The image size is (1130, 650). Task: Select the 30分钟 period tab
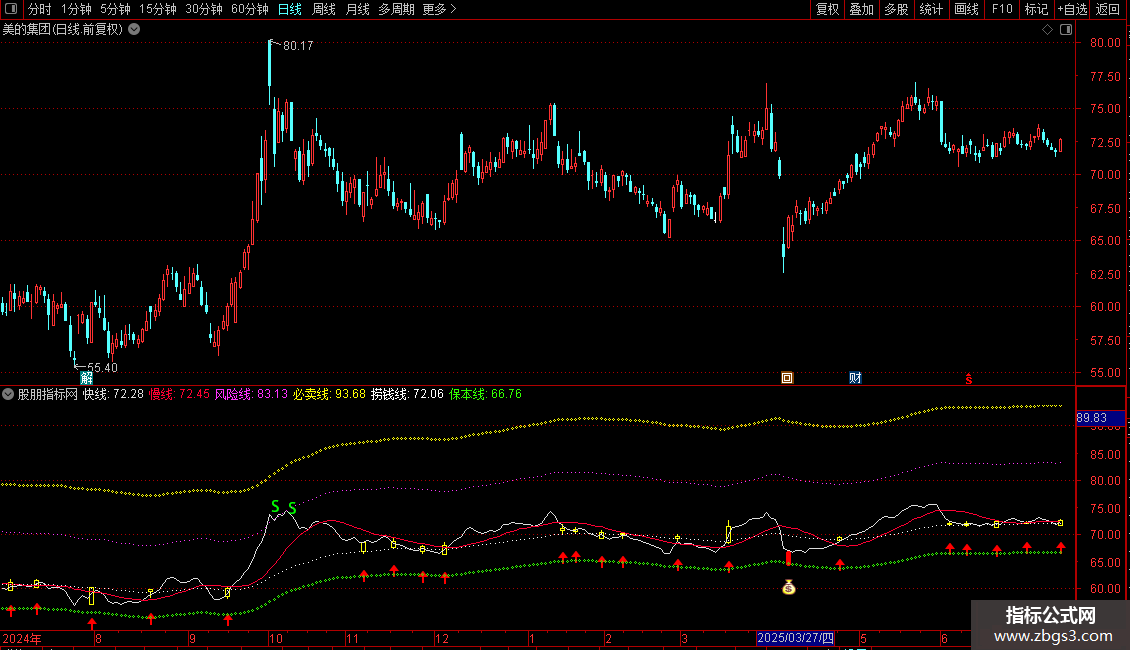[204, 9]
